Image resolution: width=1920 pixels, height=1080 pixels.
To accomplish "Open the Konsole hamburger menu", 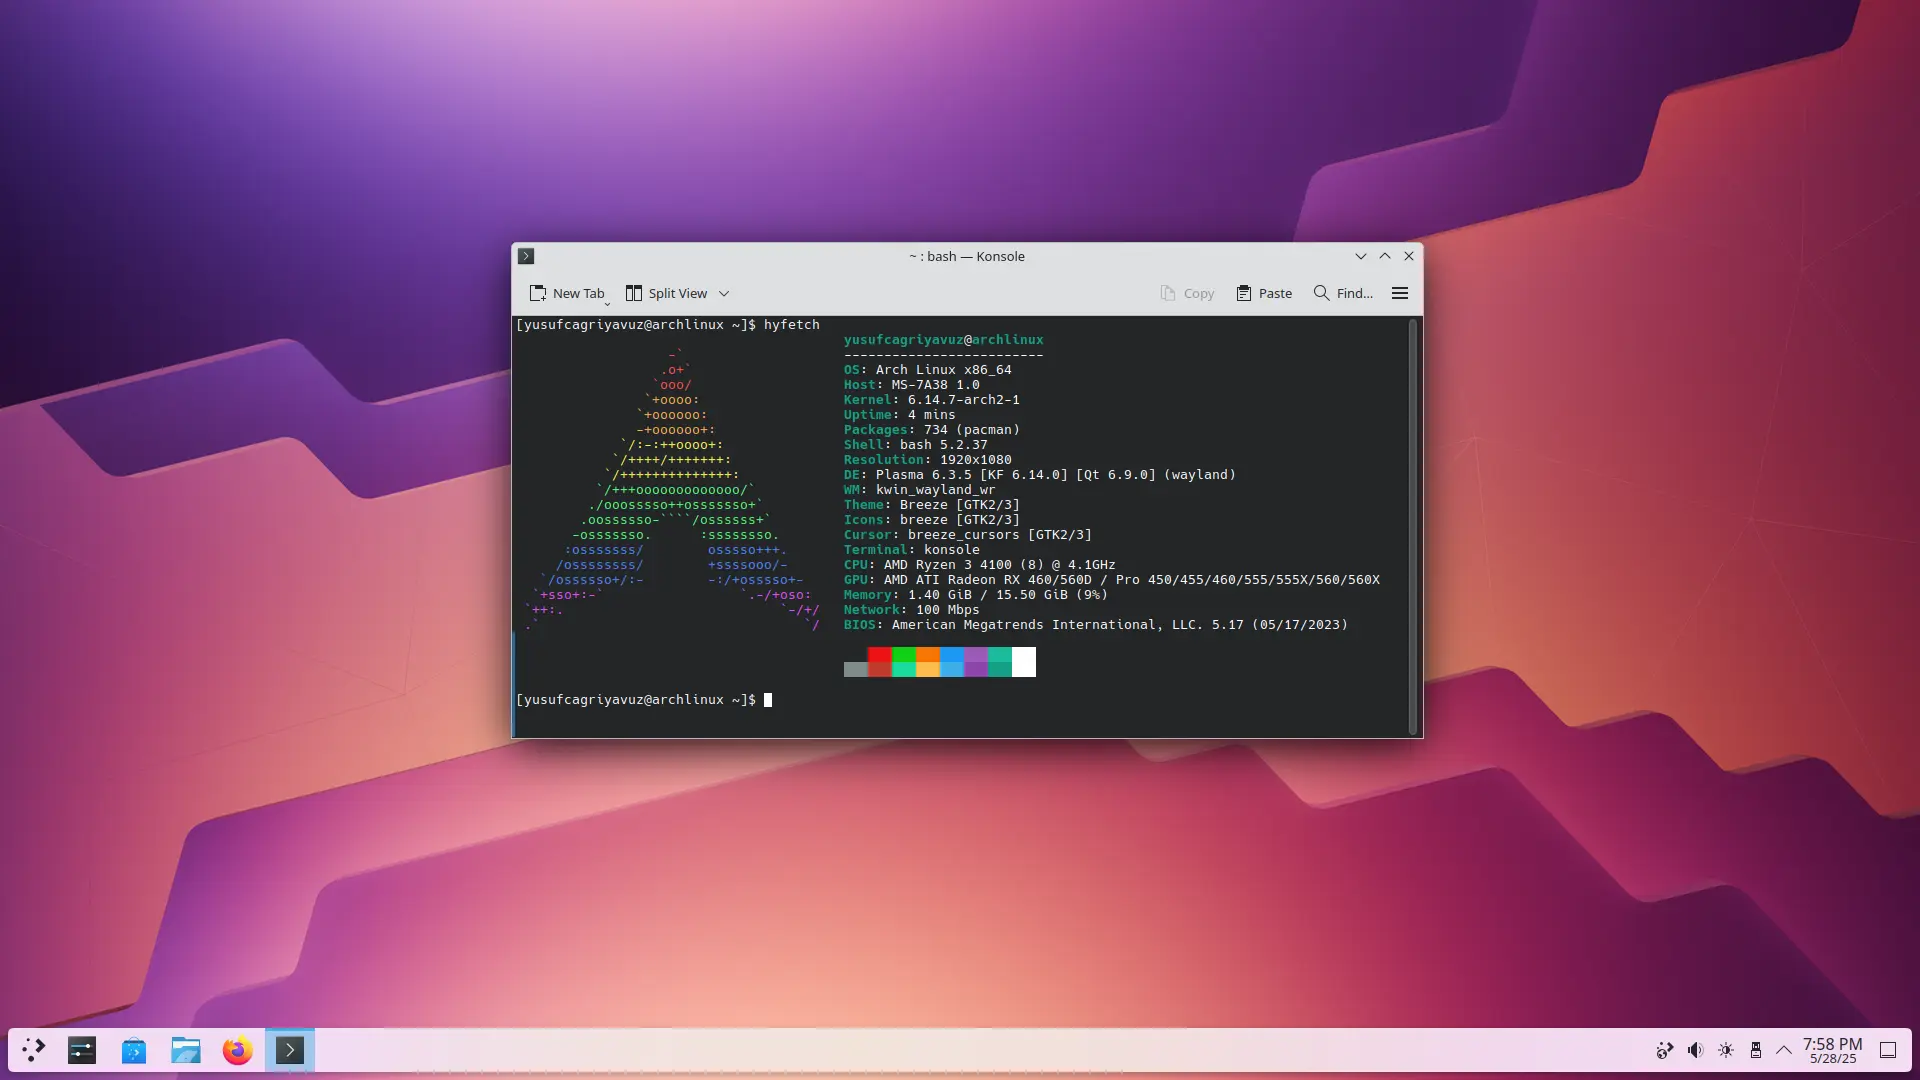I will 1400,293.
